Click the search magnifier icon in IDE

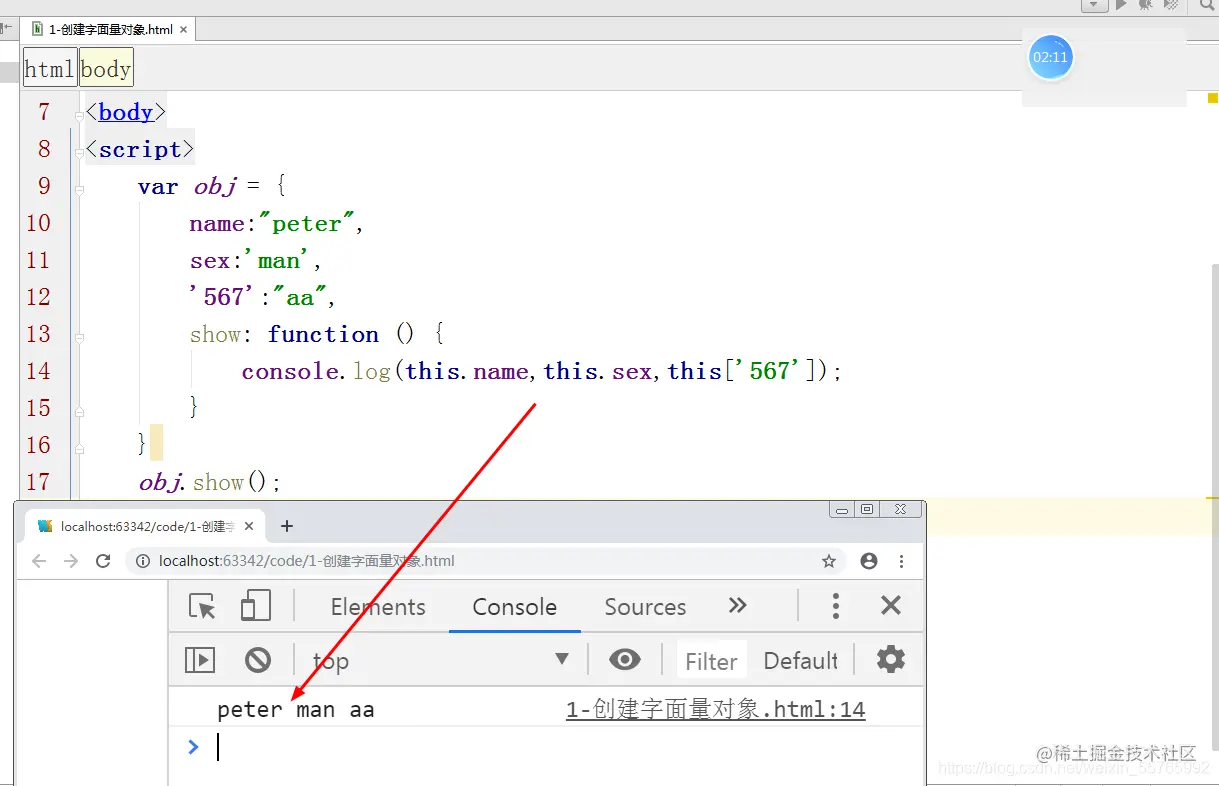pyautogui.click(x=1205, y=5)
